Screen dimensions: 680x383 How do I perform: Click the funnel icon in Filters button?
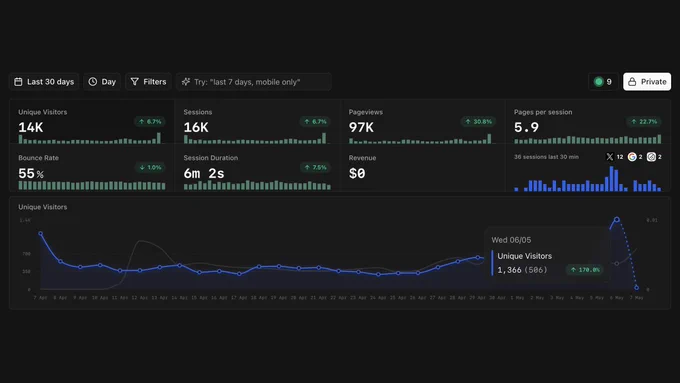(x=135, y=82)
